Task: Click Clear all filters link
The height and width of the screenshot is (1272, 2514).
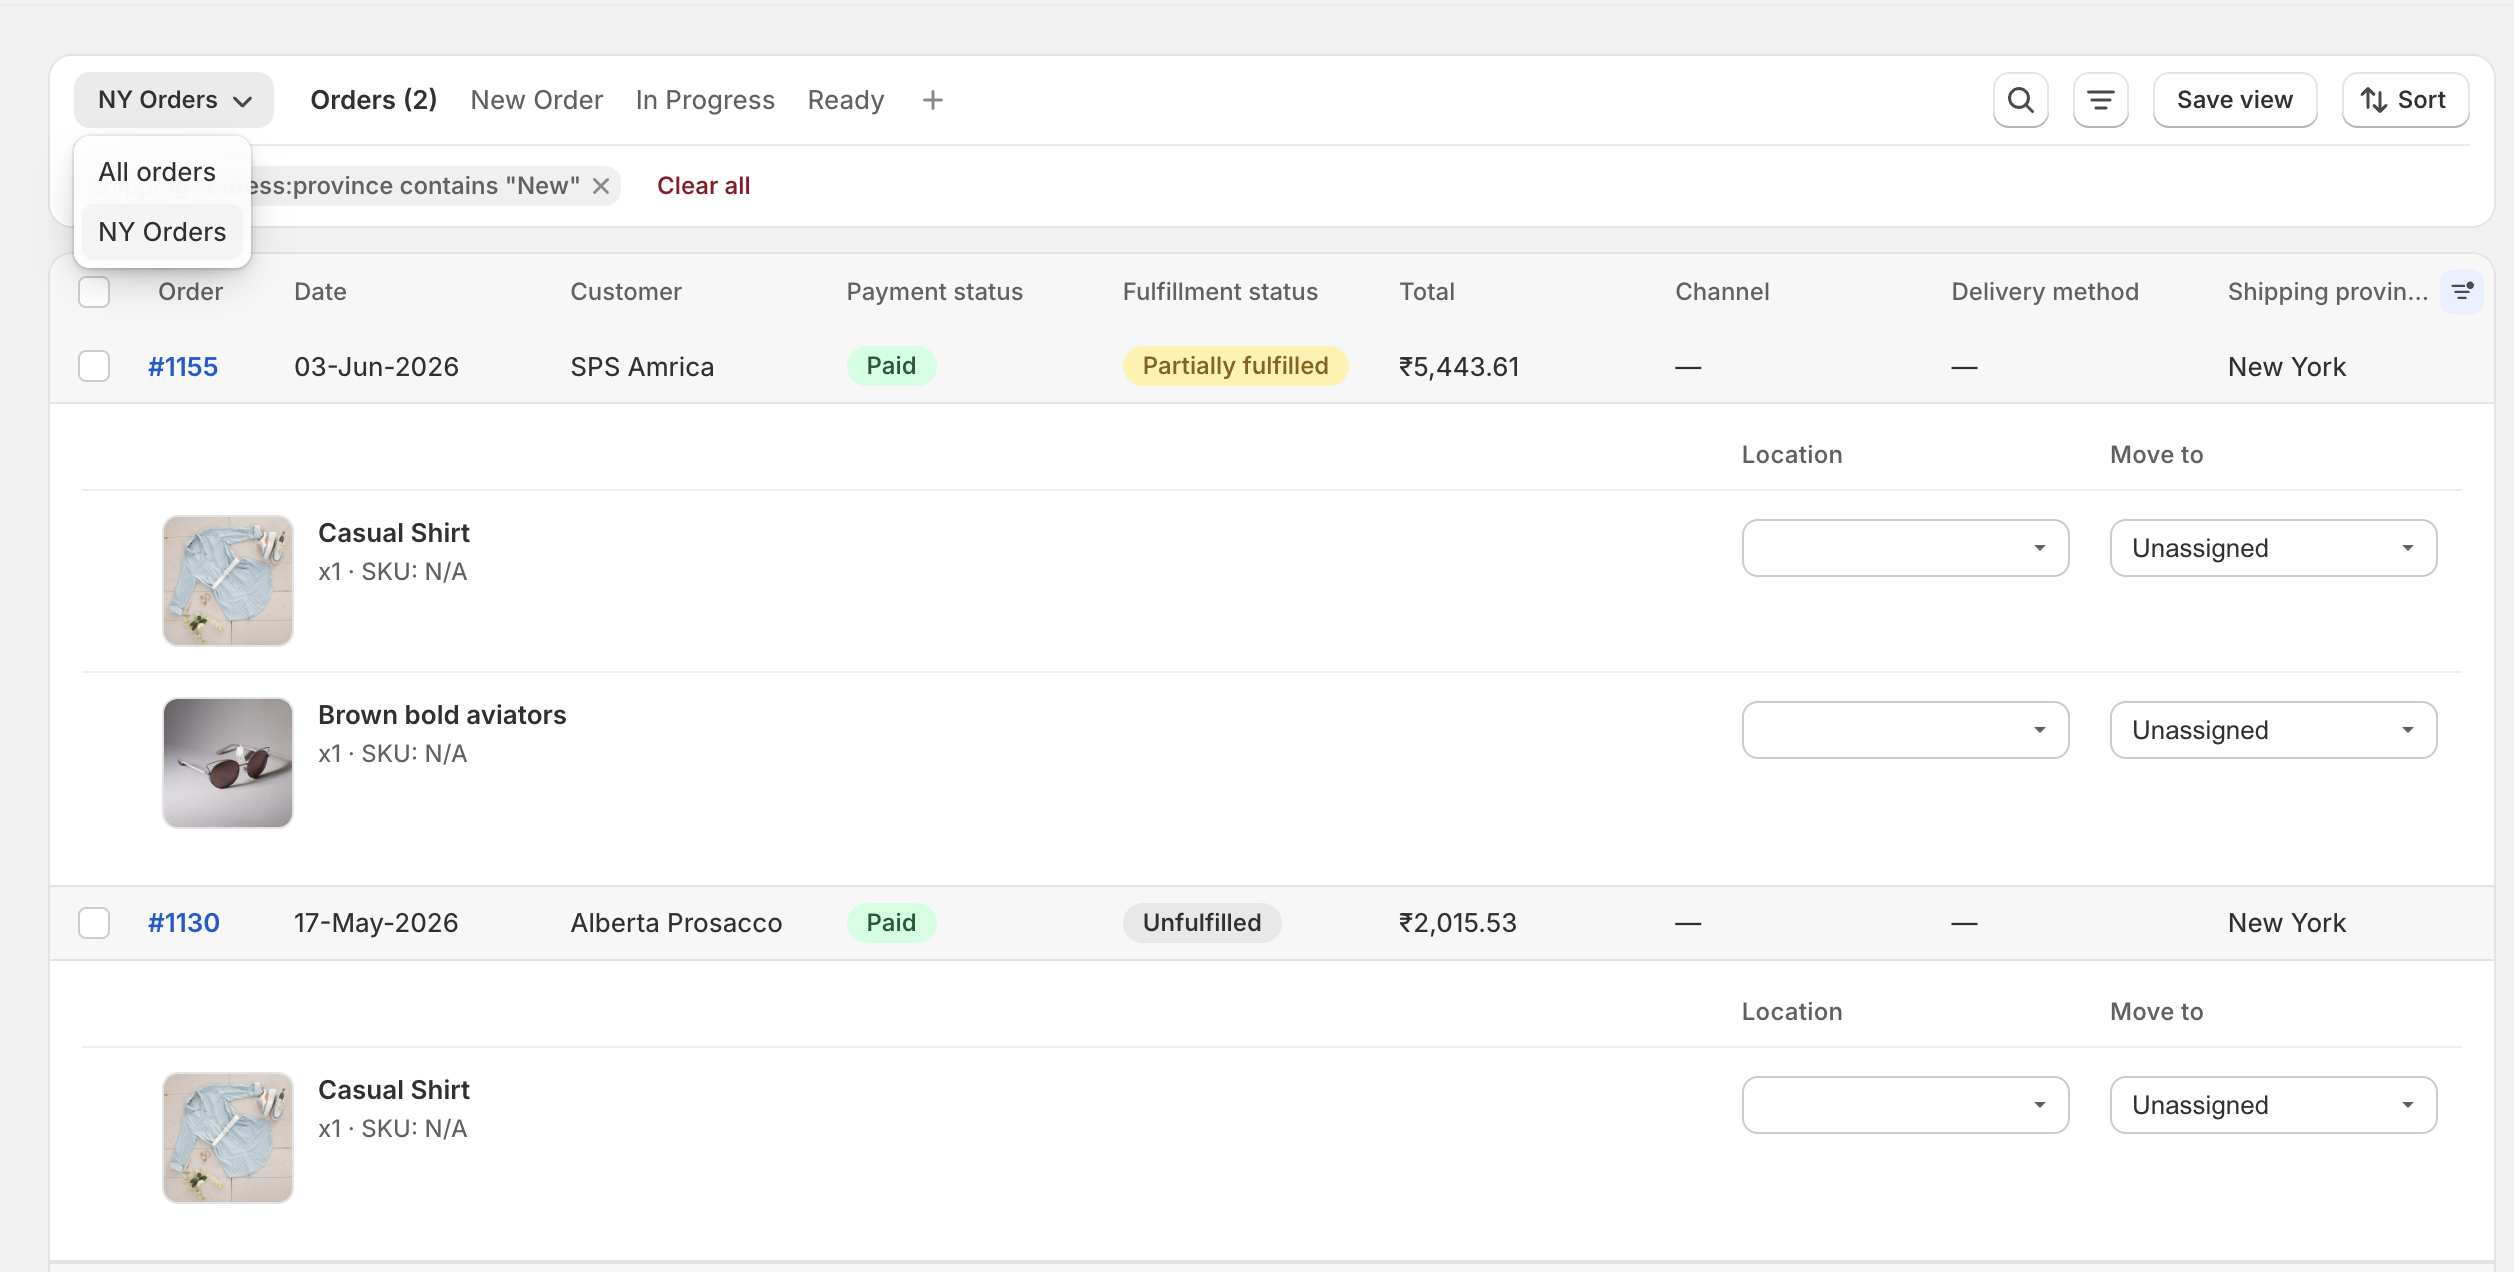Action: click(703, 186)
